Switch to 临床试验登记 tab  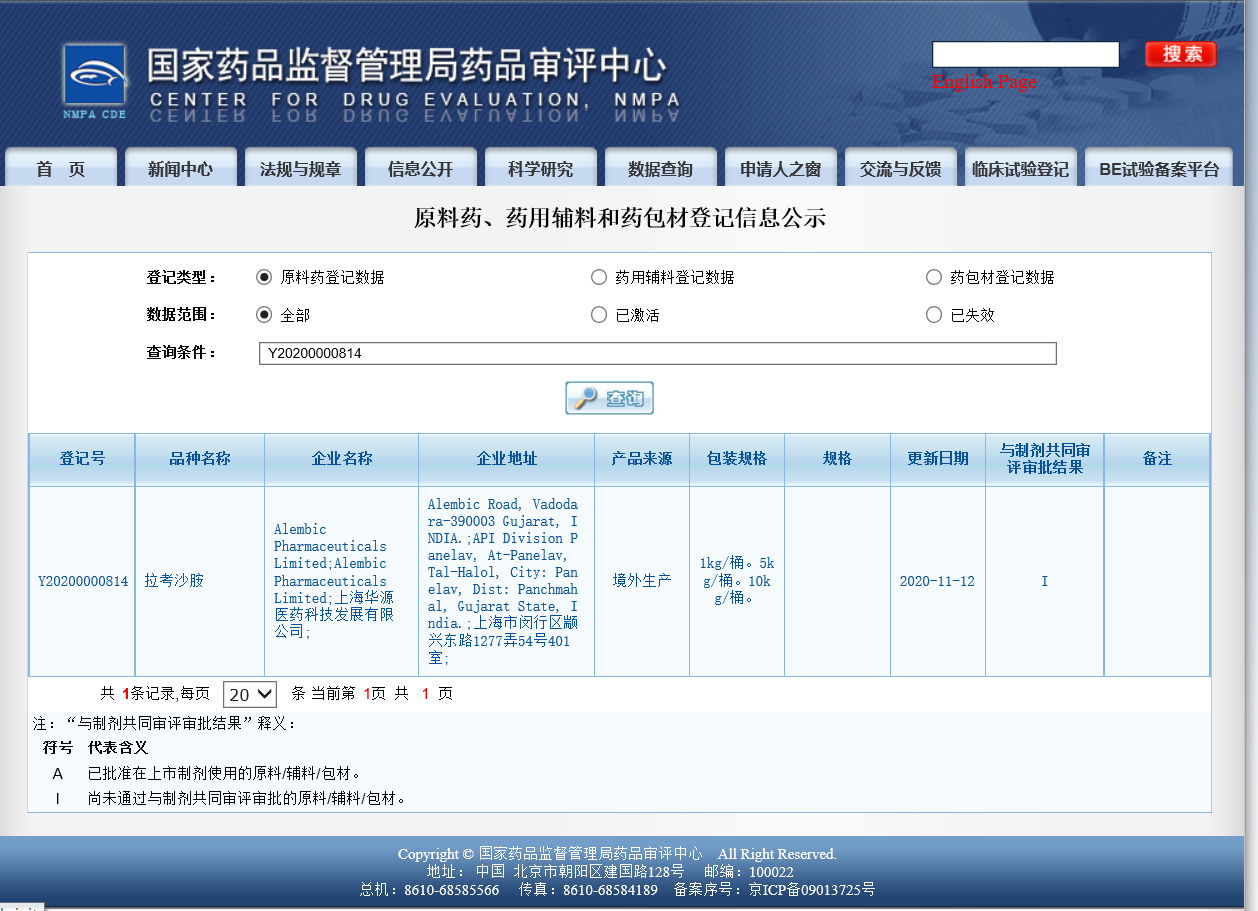pos(1019,167)
